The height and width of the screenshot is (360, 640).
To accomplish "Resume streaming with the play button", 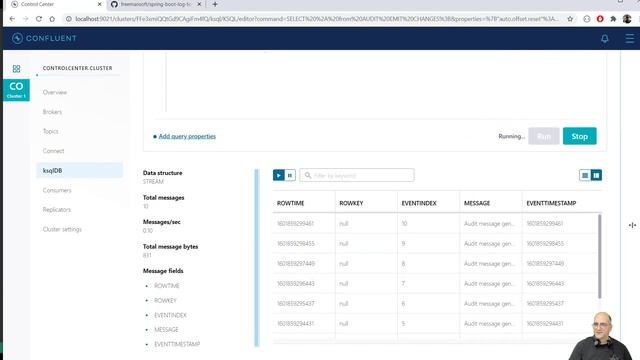I will click(278, 175).
